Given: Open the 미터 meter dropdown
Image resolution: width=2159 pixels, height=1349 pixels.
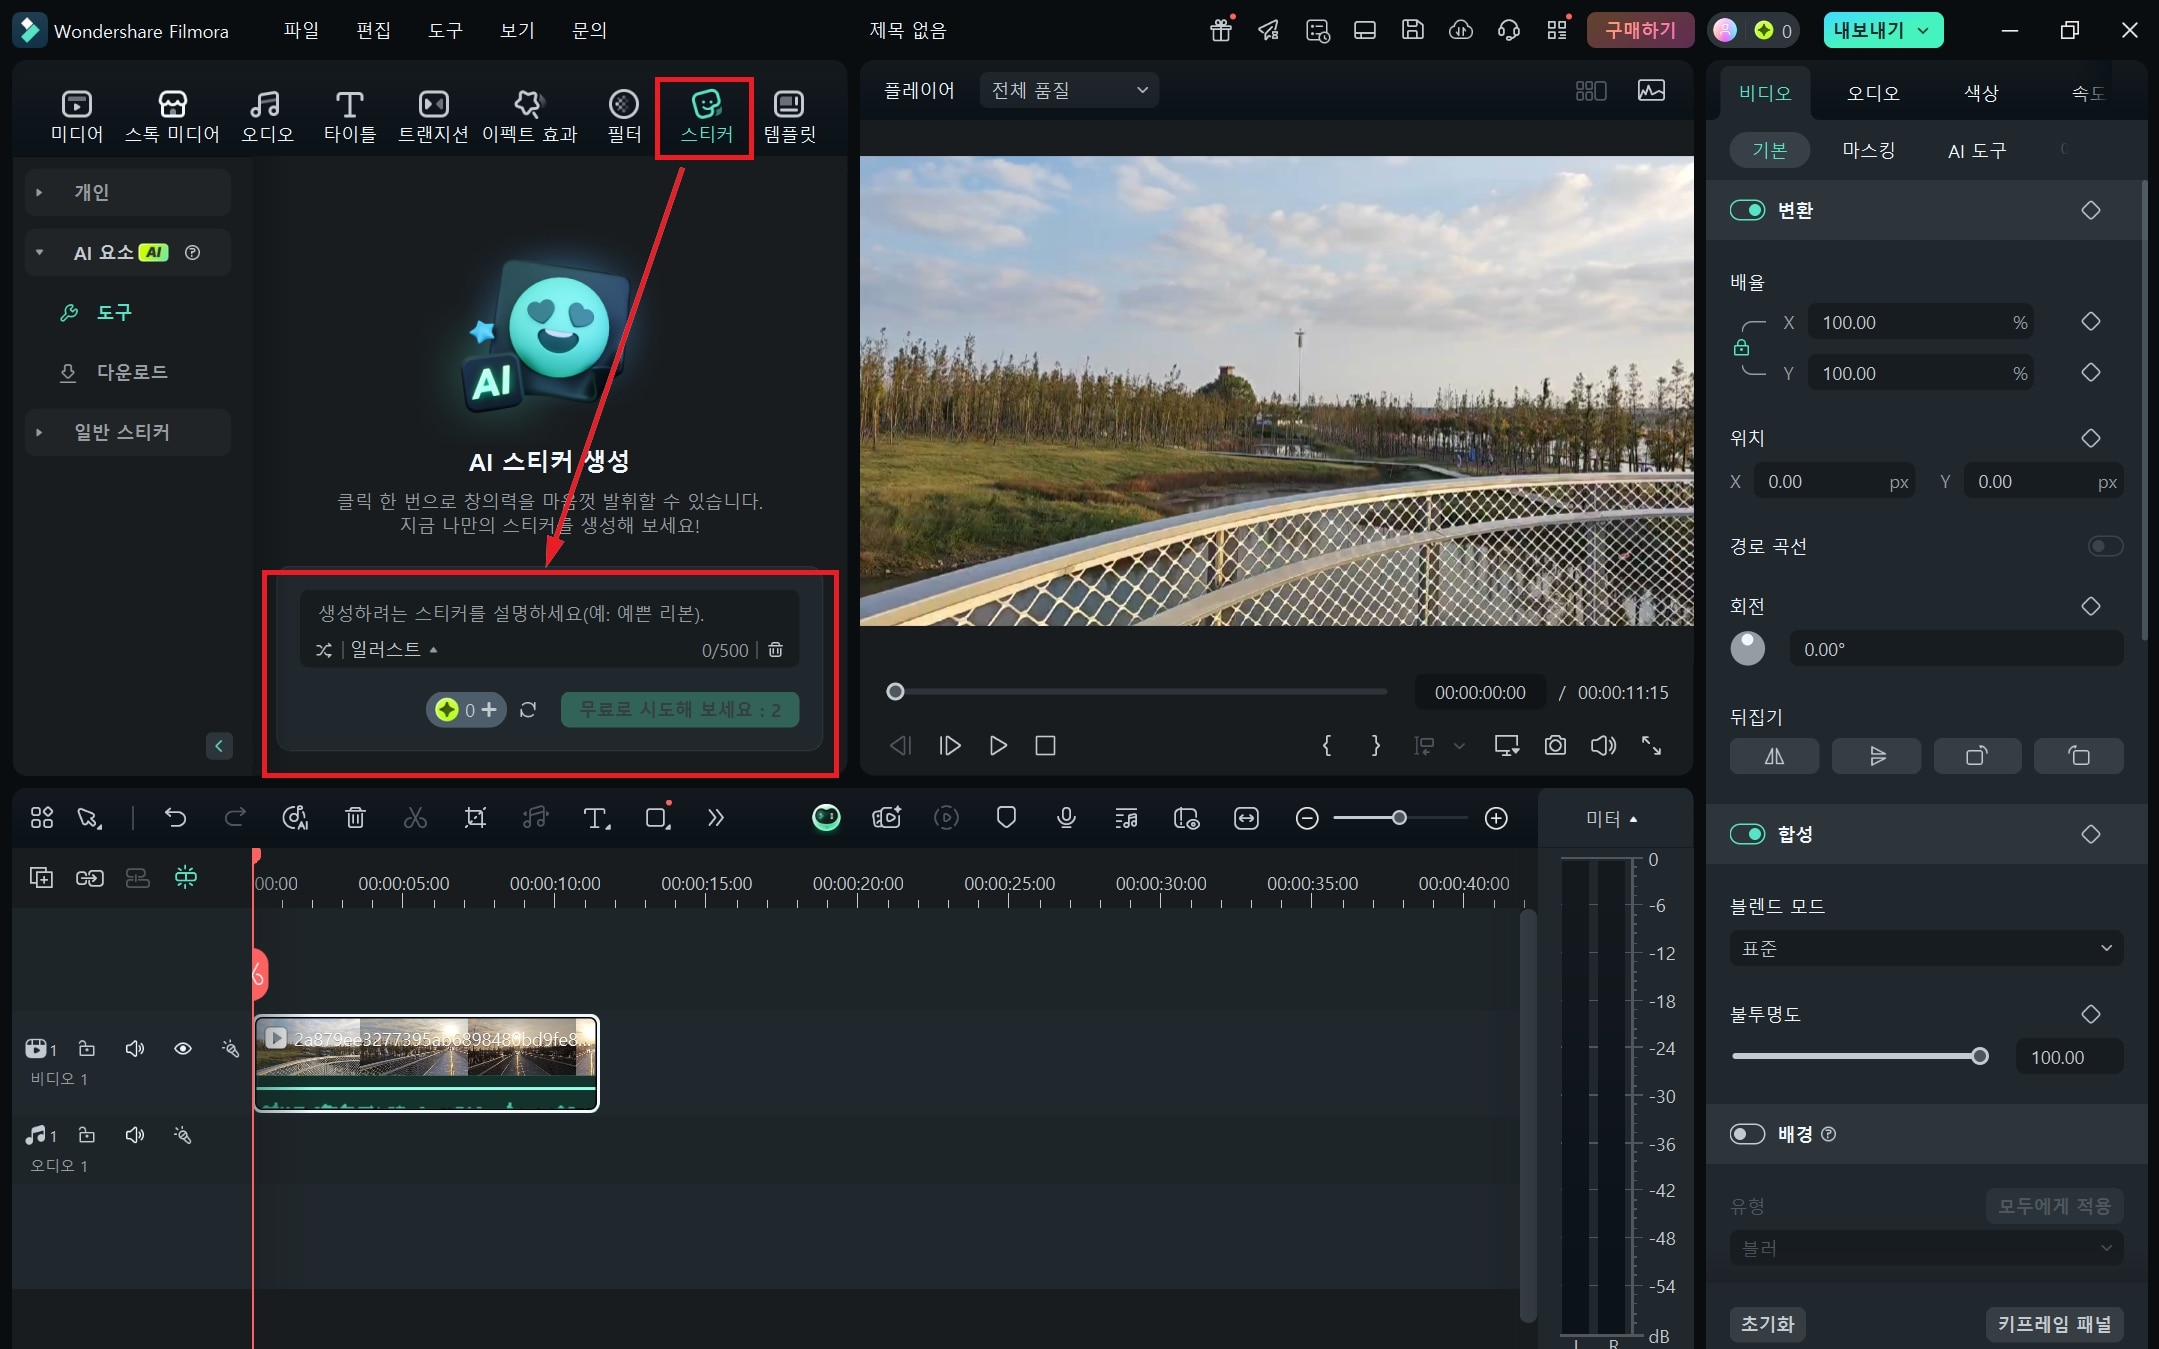Looking at the screenshot, I should tap(1611, 819).
